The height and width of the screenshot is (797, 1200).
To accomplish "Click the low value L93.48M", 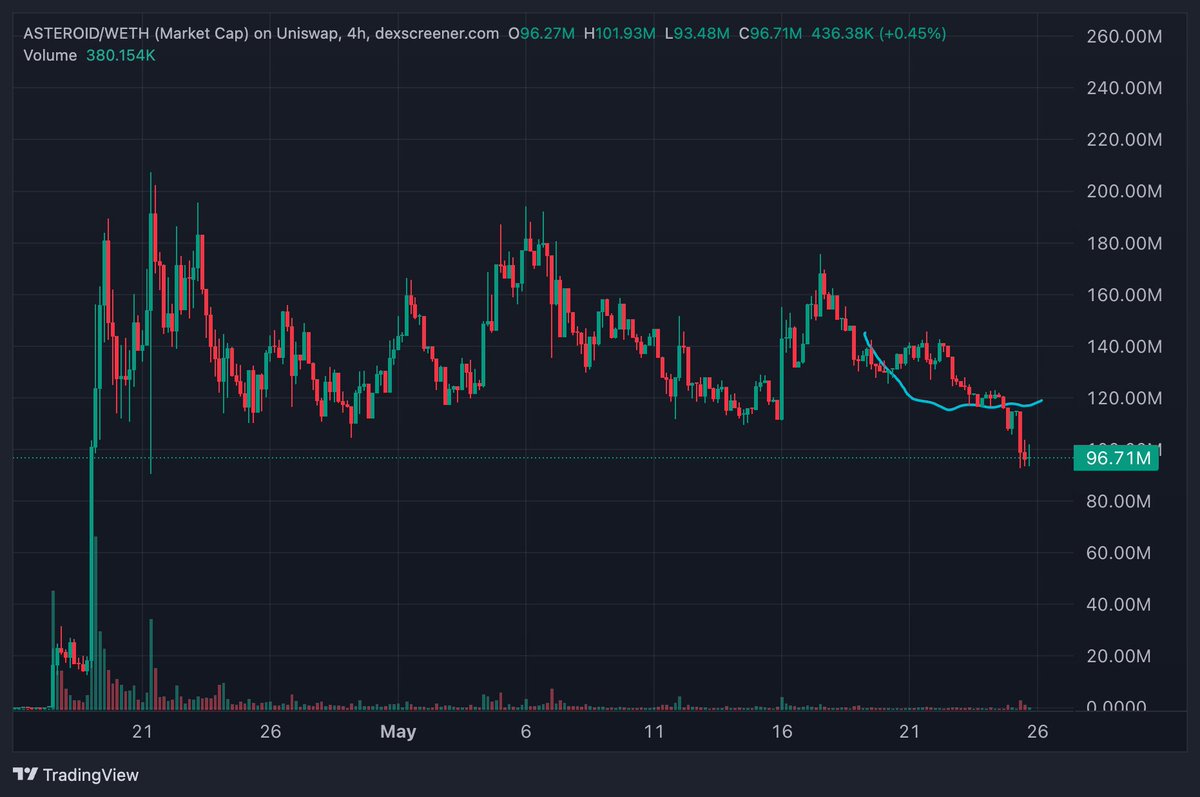I will (699, 34).
